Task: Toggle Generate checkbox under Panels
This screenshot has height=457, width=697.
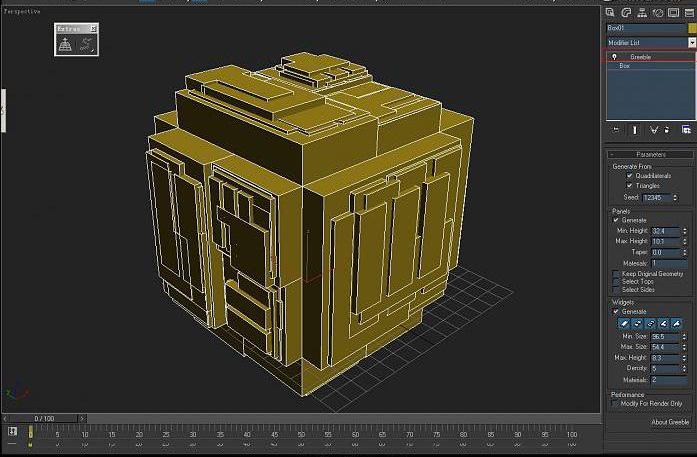Action: (616, 220)
